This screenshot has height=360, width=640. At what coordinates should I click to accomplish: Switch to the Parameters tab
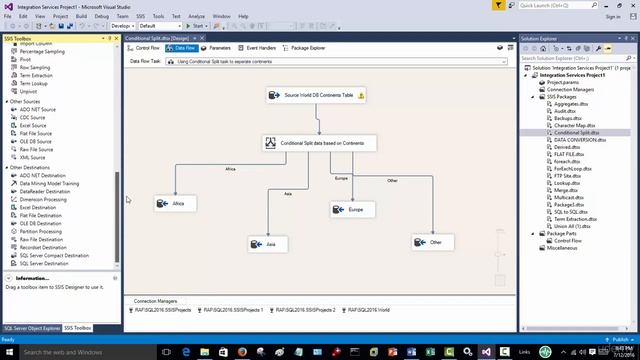pyautogui.click(x=216, y=48)
